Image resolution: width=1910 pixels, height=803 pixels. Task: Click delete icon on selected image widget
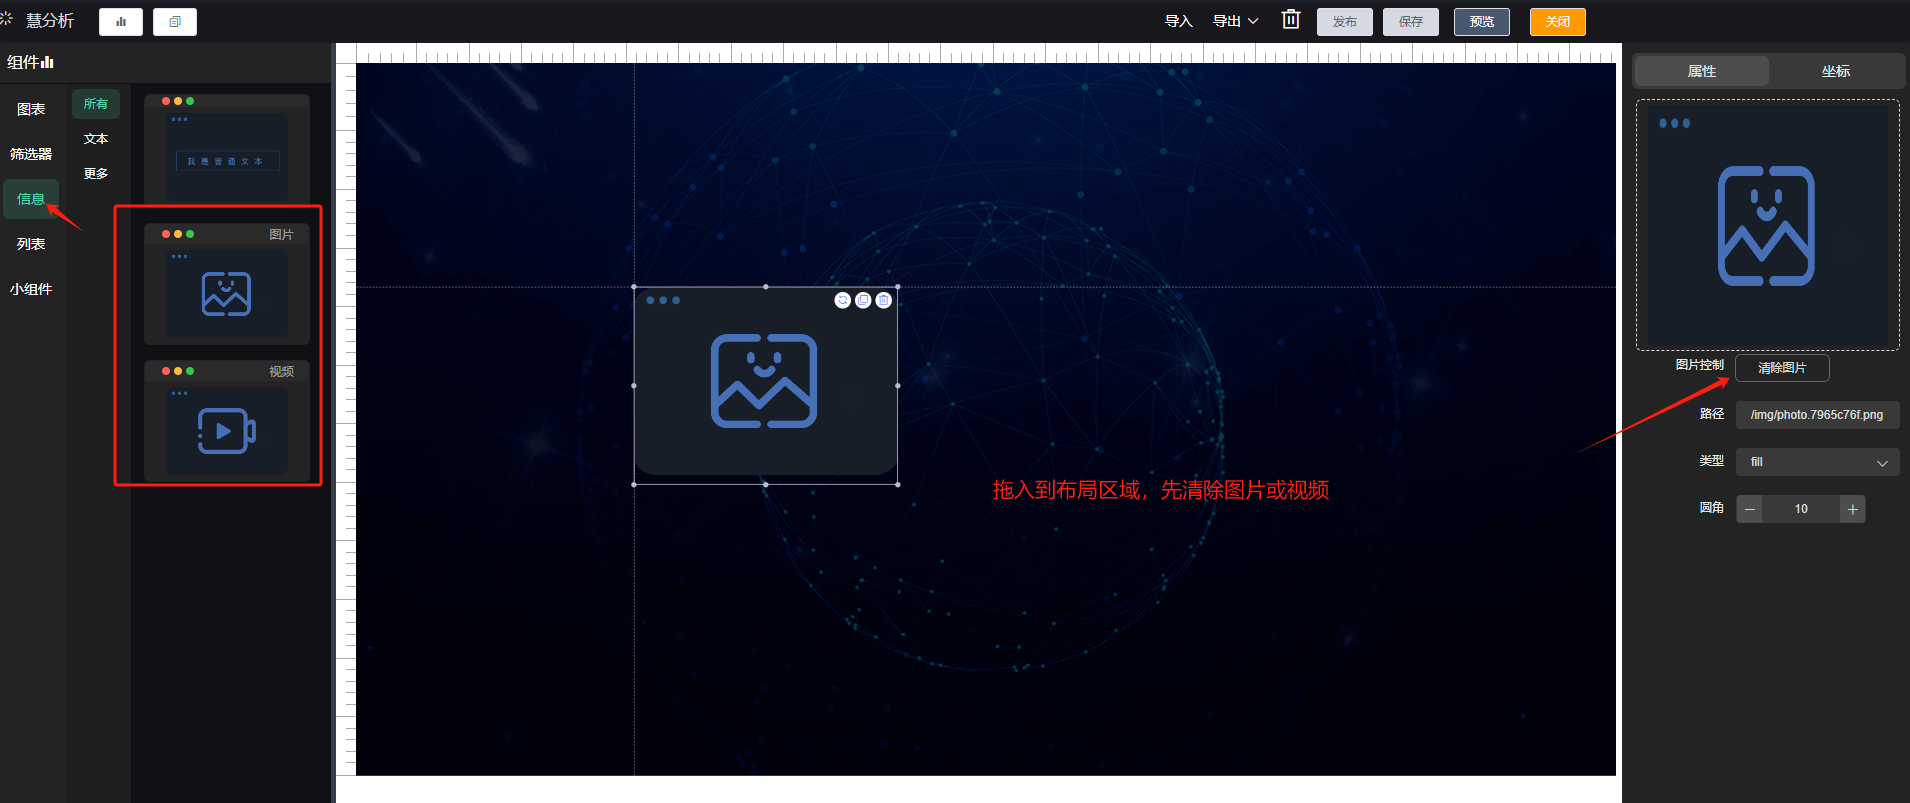coord(884,300)
